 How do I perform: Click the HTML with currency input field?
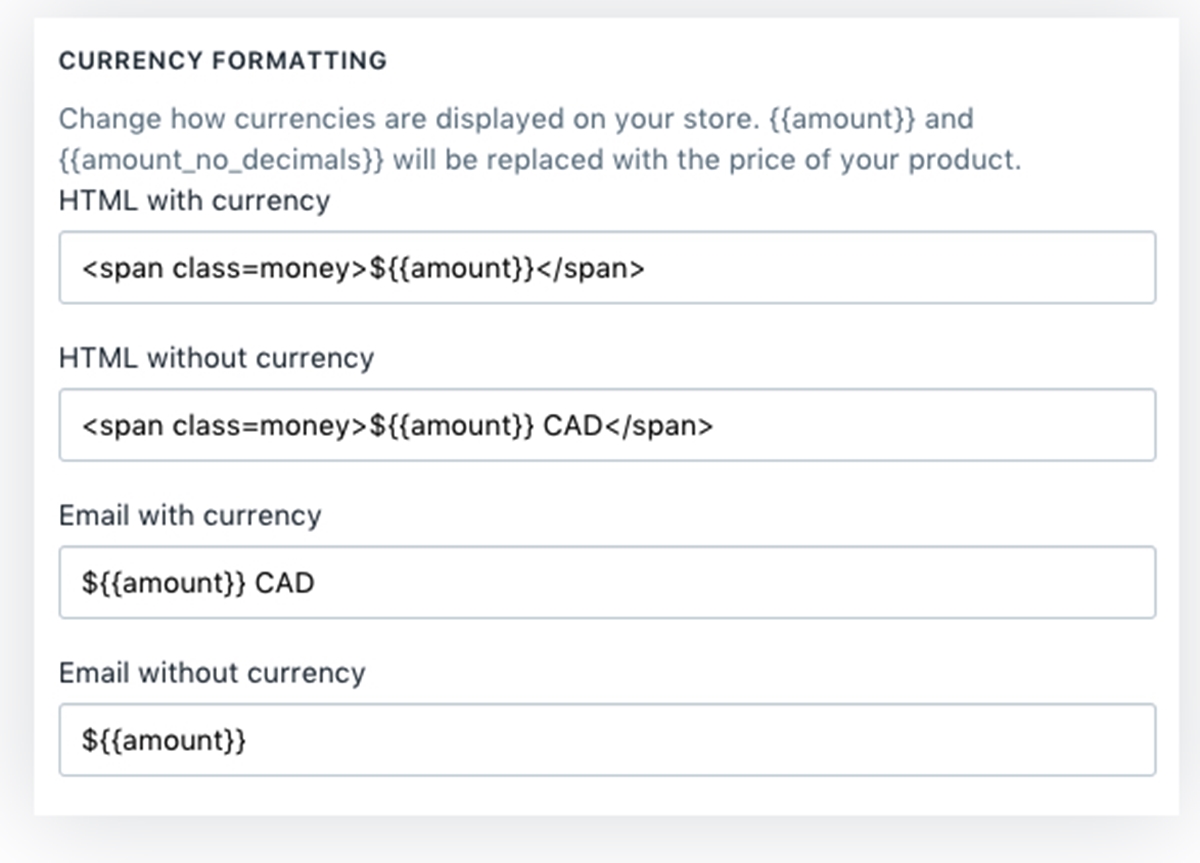(x=607, y=268)
